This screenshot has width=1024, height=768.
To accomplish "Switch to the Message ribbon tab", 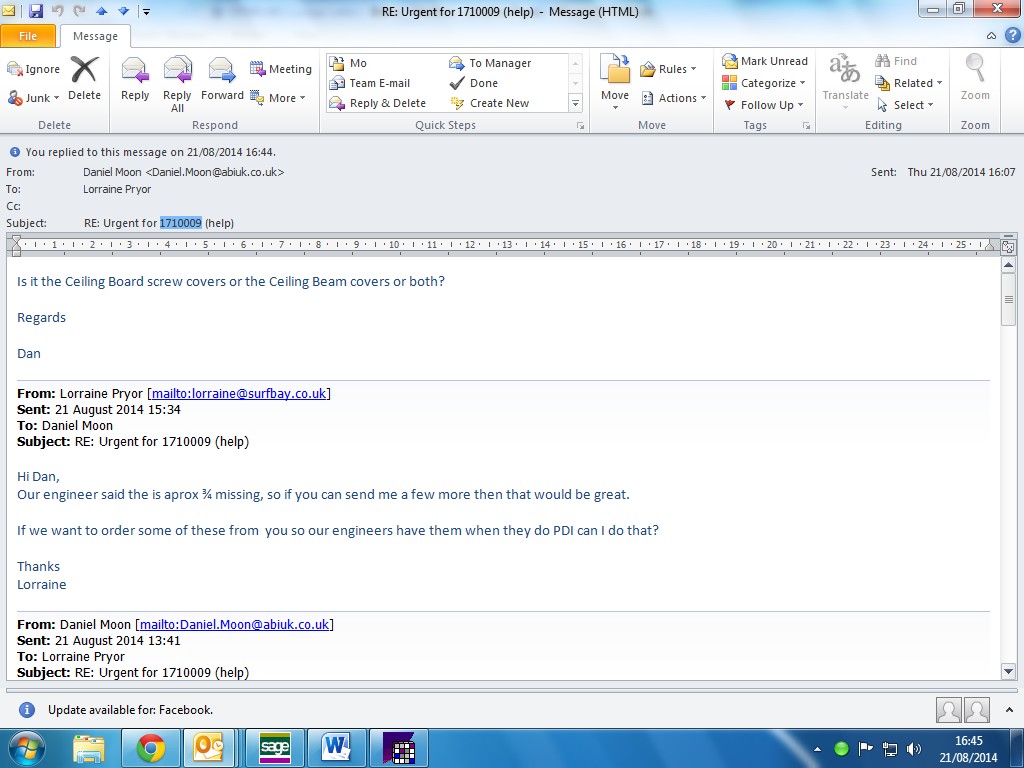I will 95,36.
